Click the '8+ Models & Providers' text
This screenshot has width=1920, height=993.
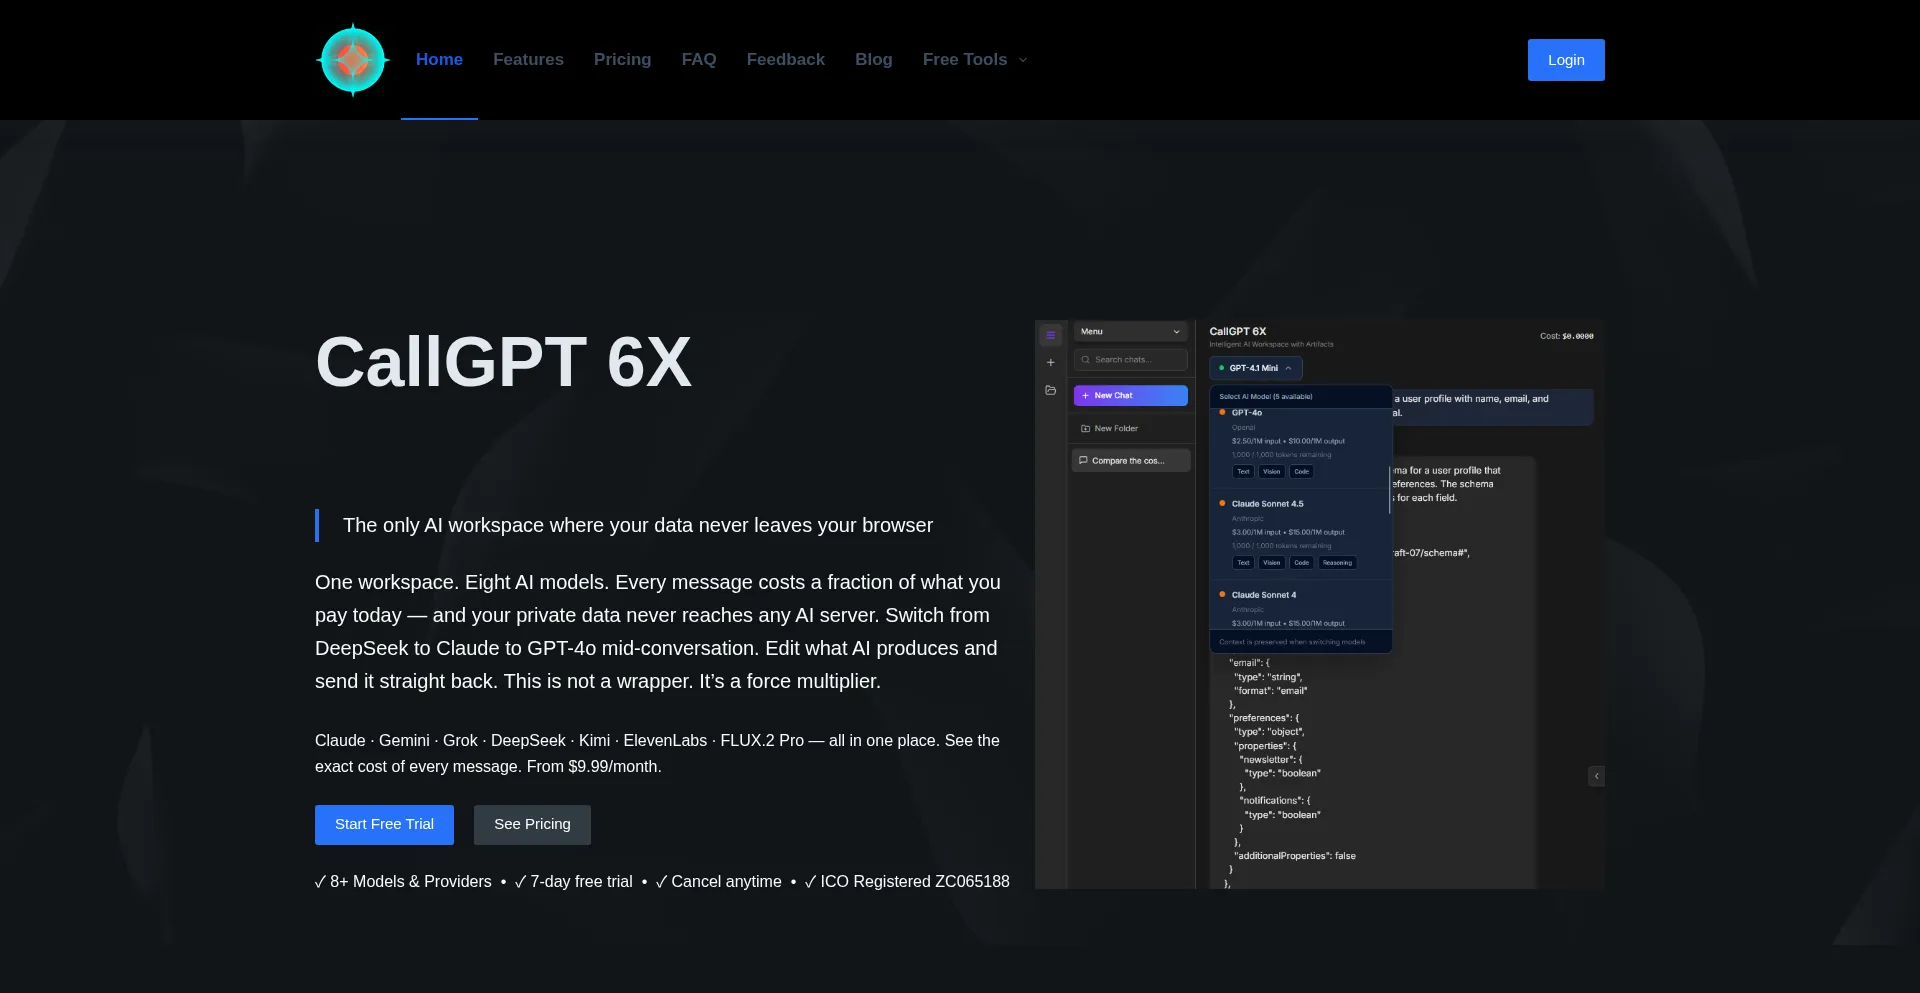[411, 882]
